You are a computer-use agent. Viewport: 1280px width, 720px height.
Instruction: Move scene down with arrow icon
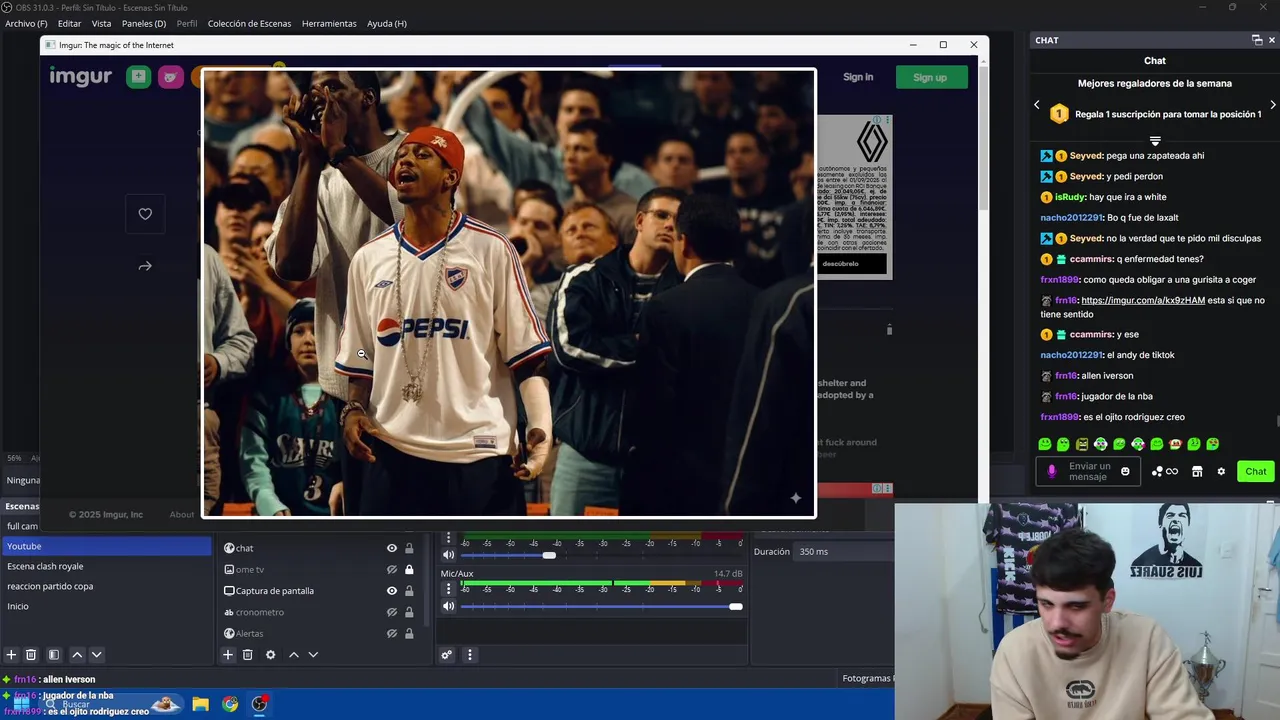tap(97, 655)
